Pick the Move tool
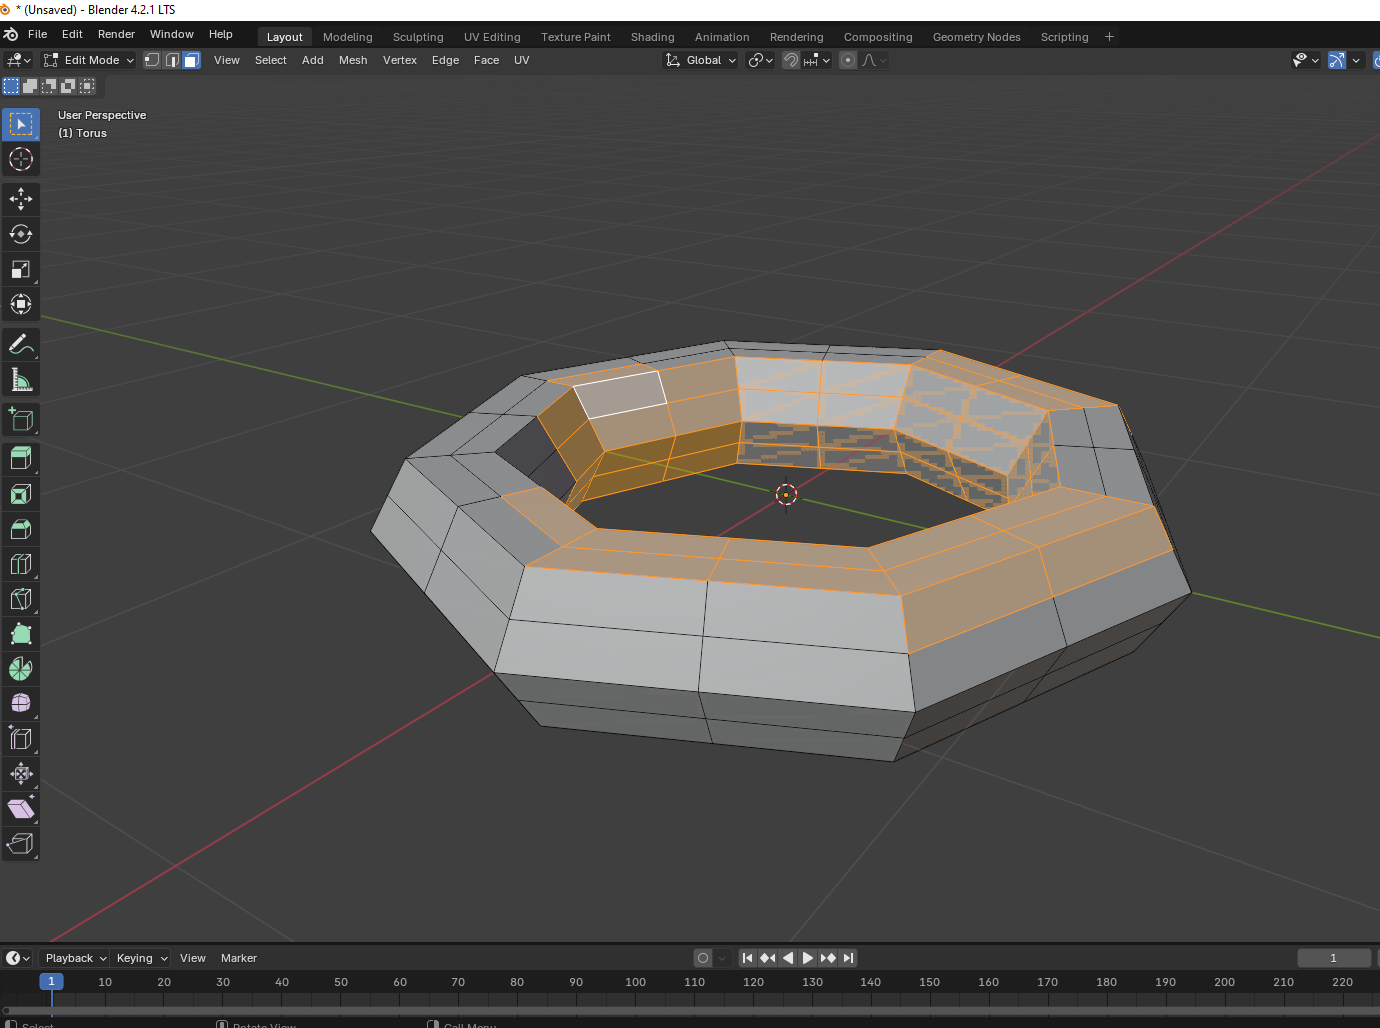Image resolution: width=1380 pixels, height=1028 pixels. click(x=21, y=199)
